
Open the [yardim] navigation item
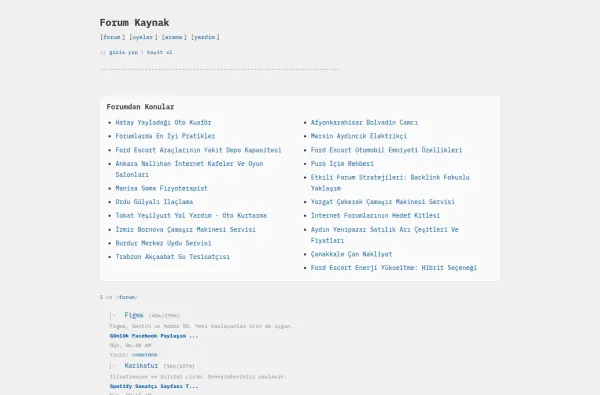[x=205, y=37]
